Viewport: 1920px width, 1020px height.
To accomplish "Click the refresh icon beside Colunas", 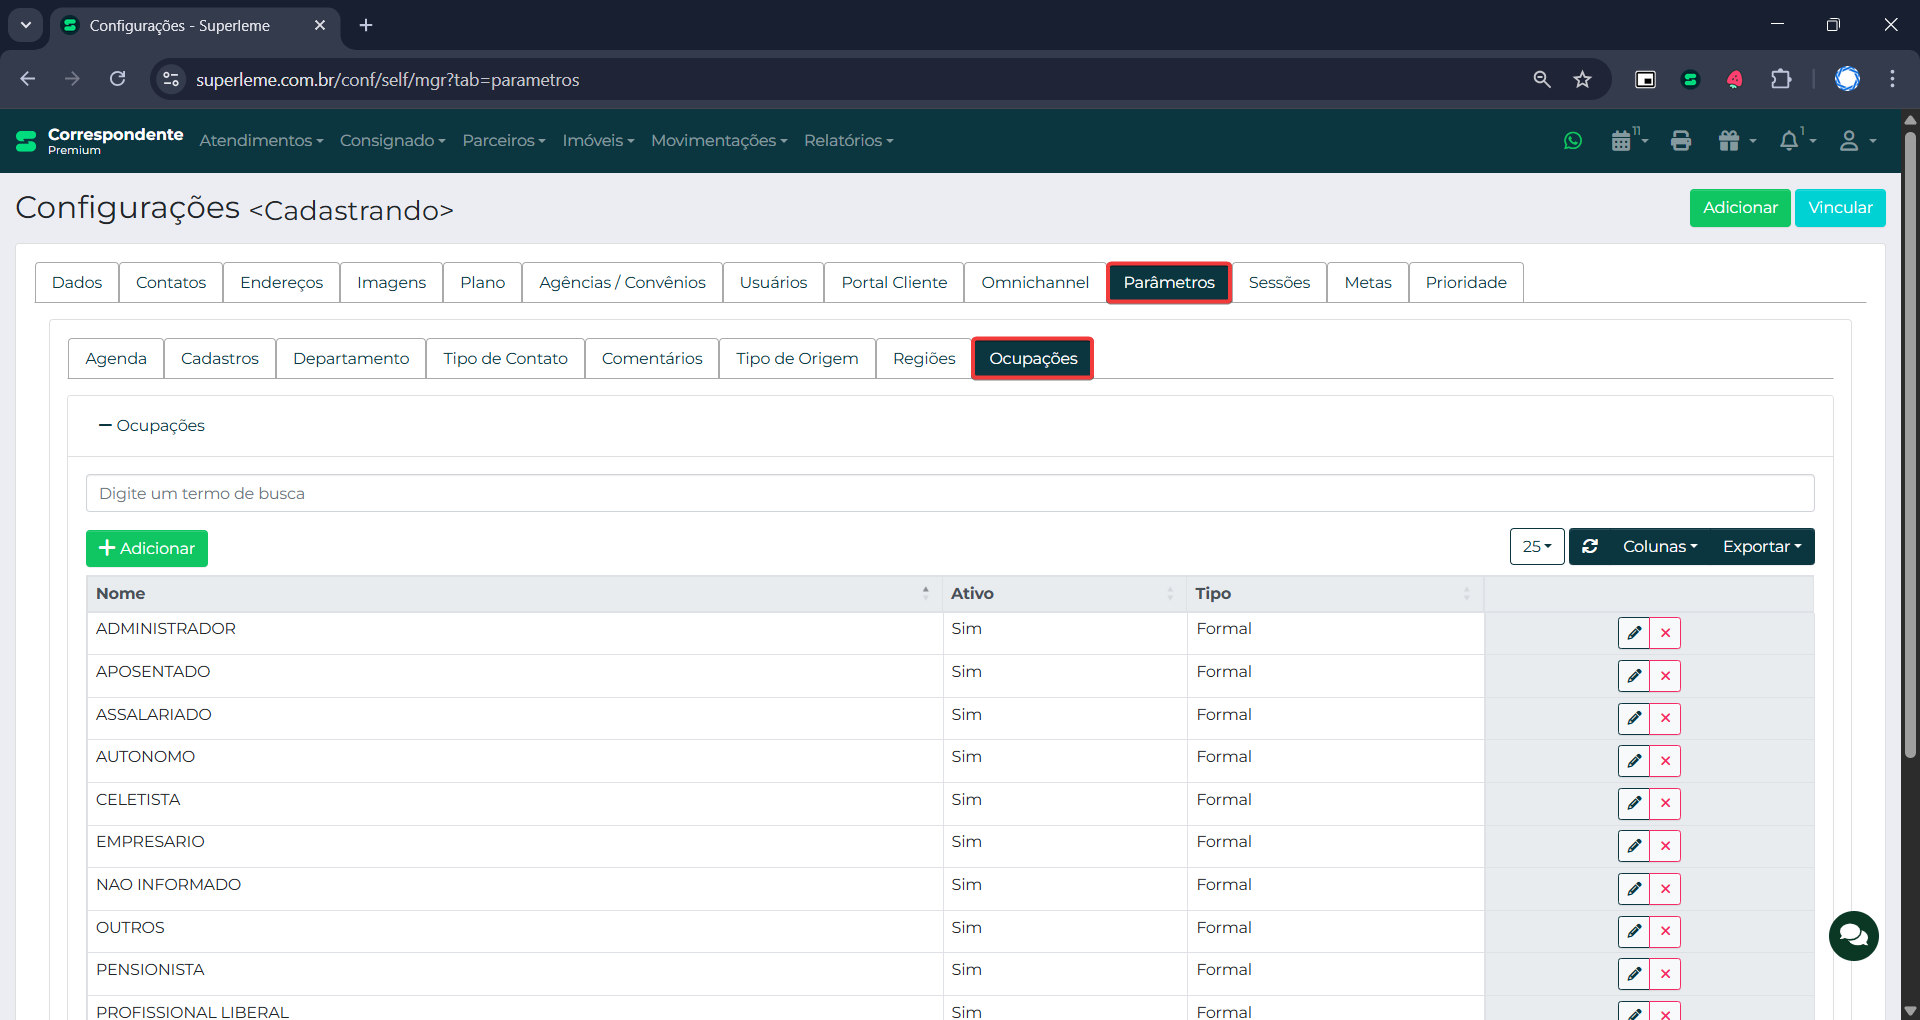I will pos(1590,547).
